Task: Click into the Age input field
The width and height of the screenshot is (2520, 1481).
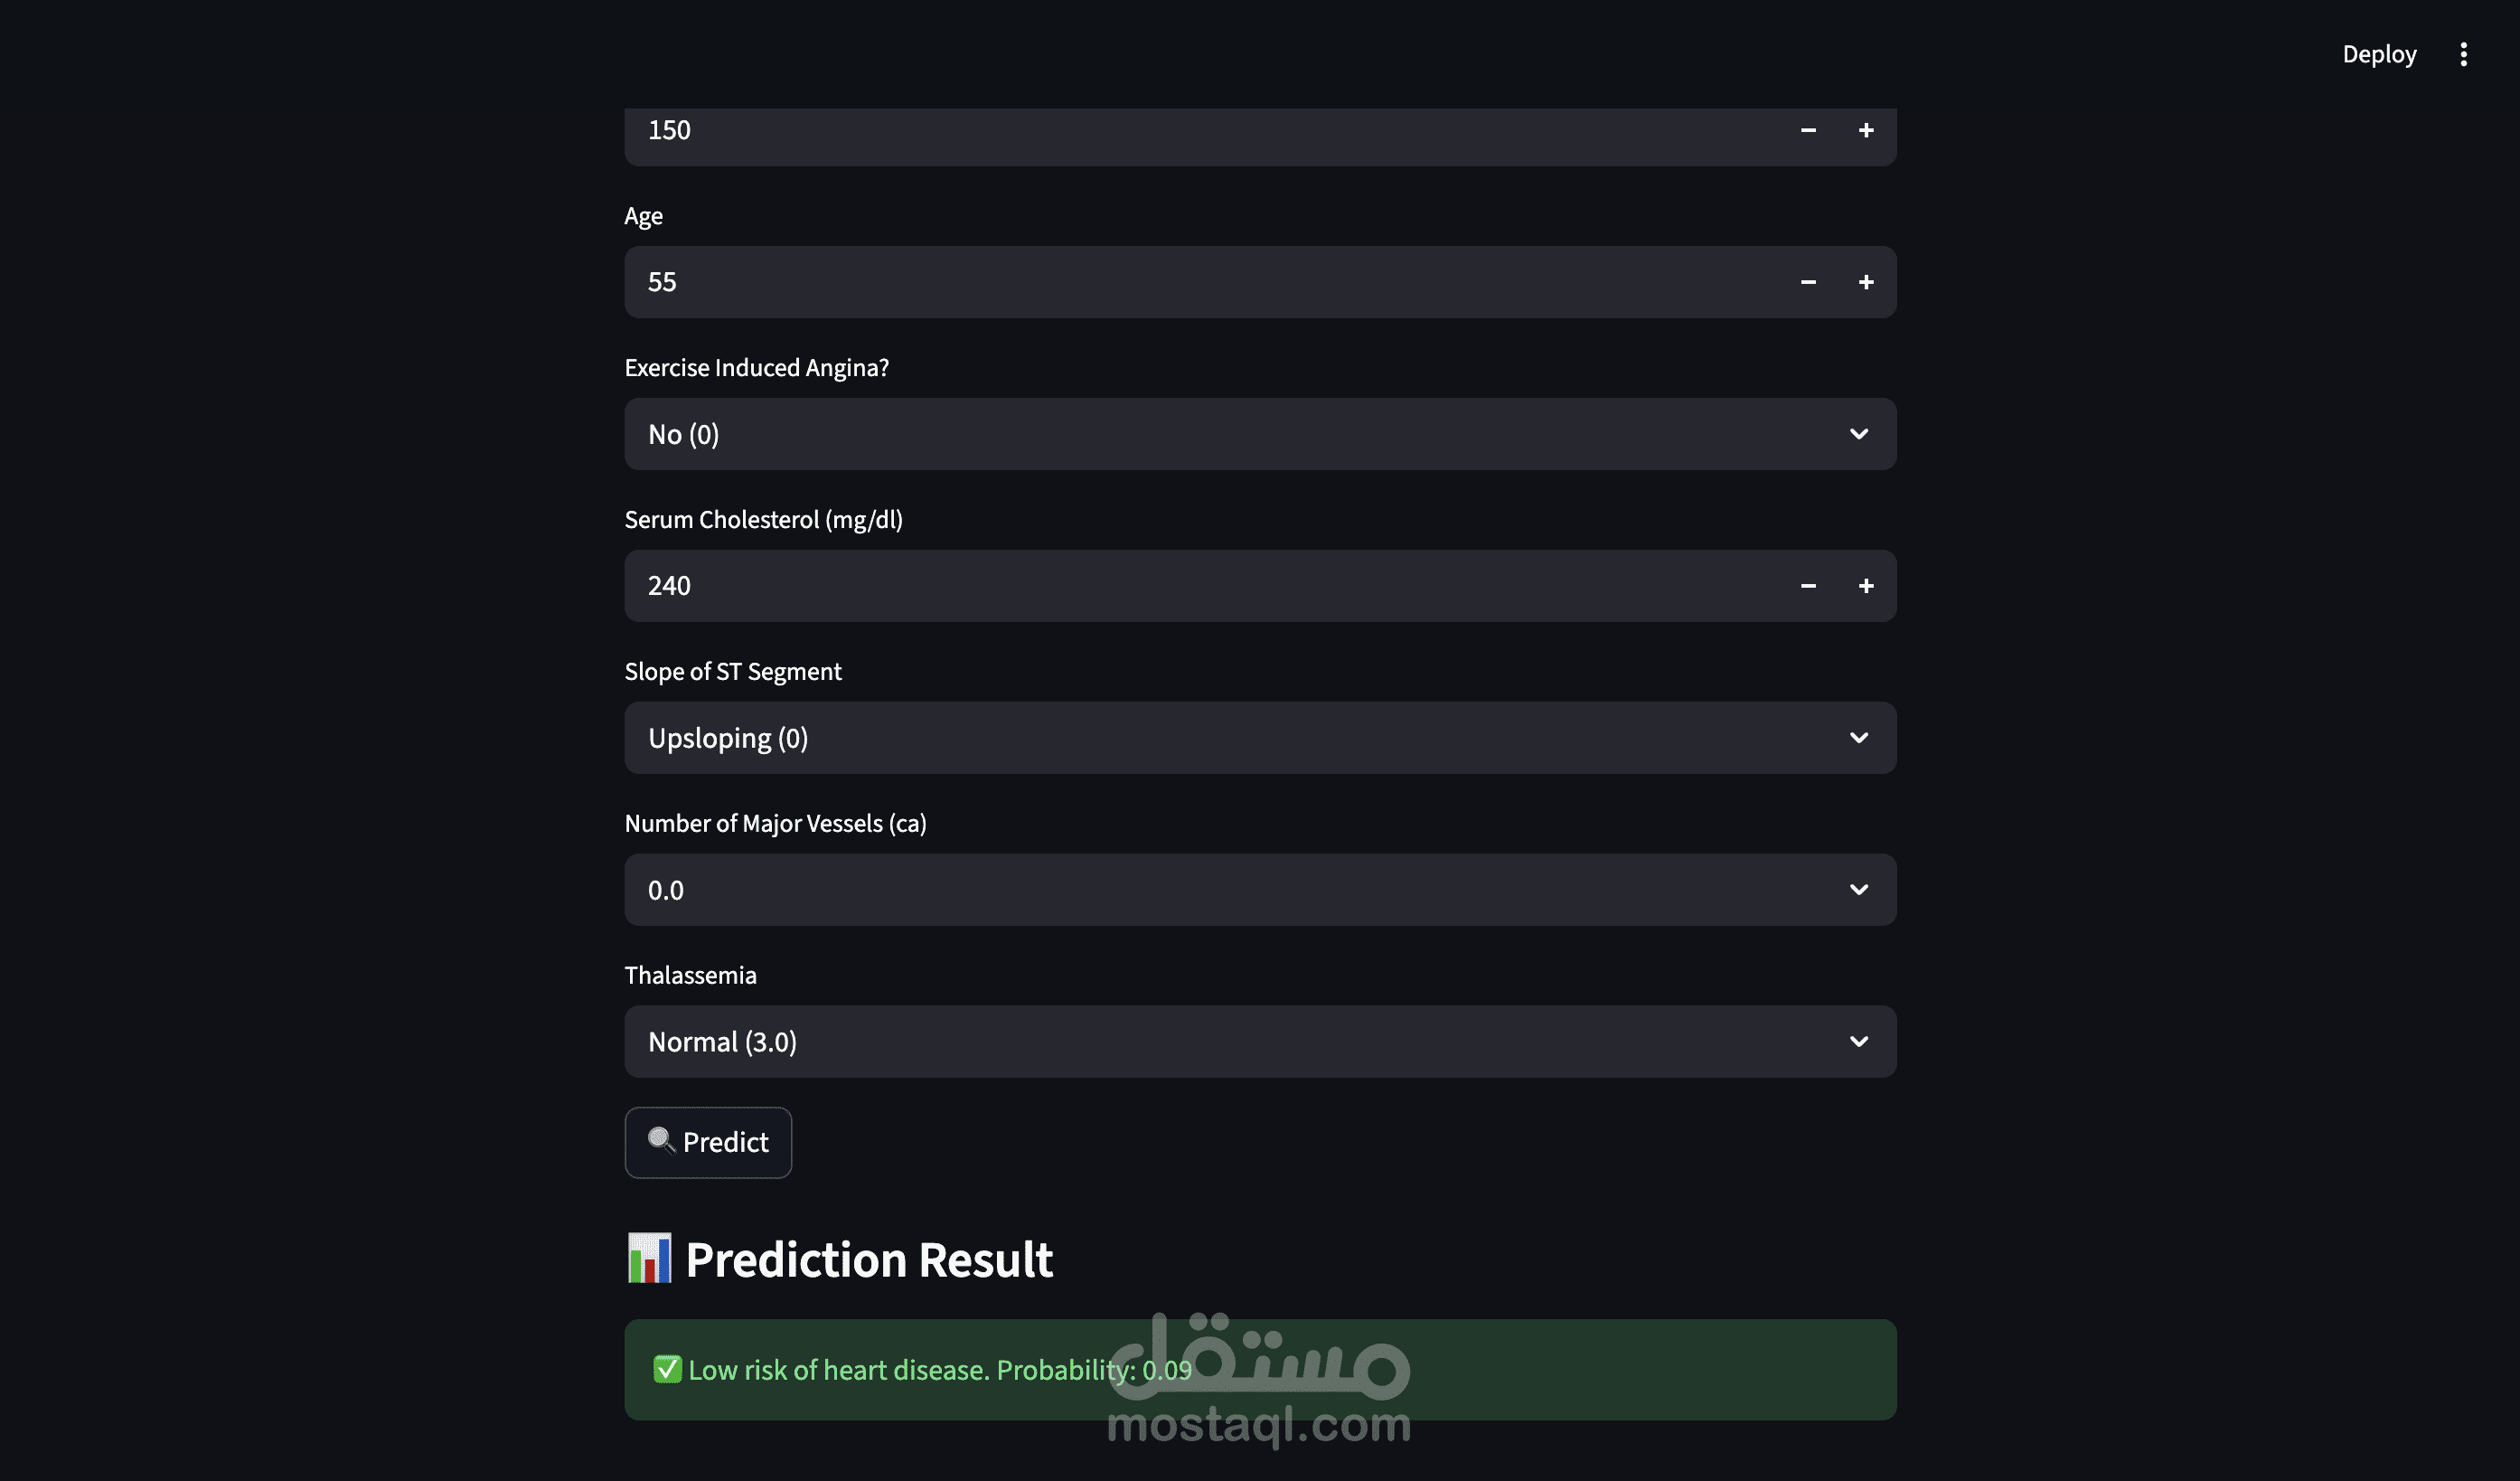Action: pos(1200,282)
